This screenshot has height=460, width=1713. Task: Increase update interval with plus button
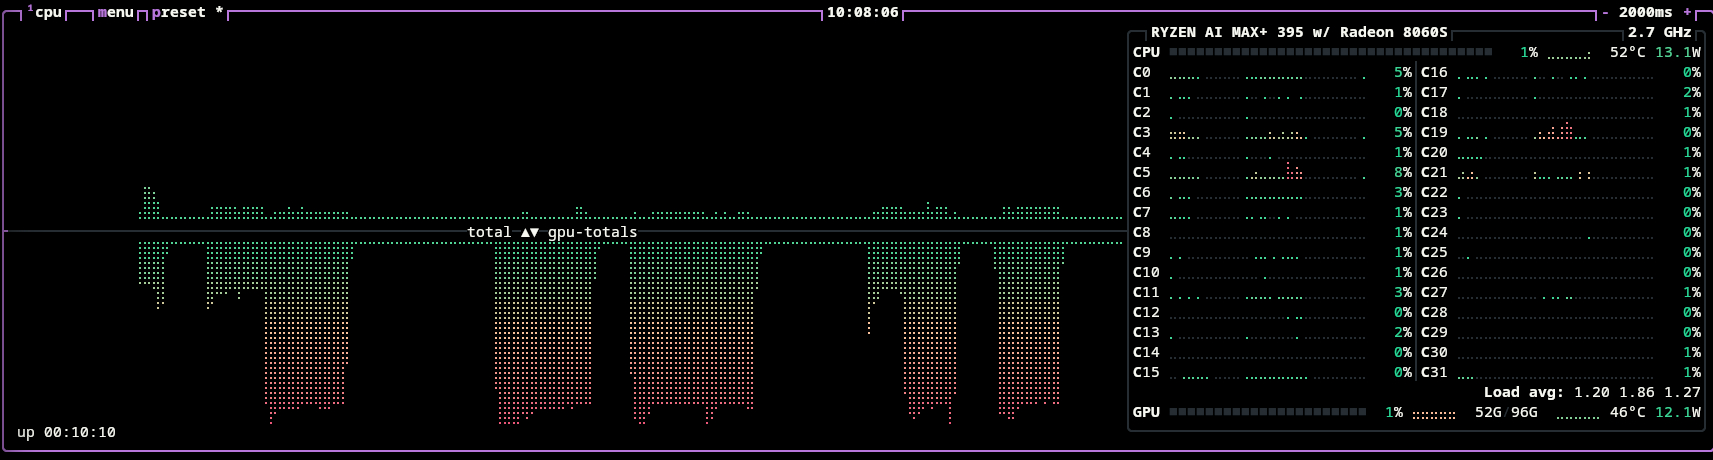click(x=1688, y=13)
